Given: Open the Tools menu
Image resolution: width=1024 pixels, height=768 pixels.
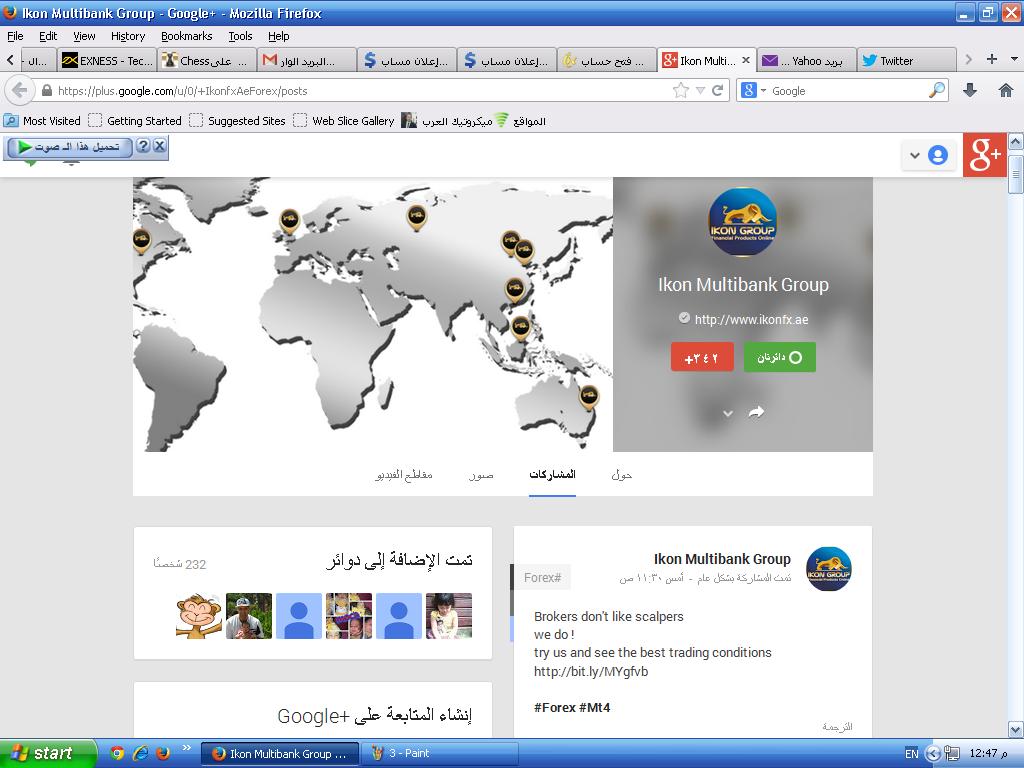Looking at the screenshot, I should (240, 36).
